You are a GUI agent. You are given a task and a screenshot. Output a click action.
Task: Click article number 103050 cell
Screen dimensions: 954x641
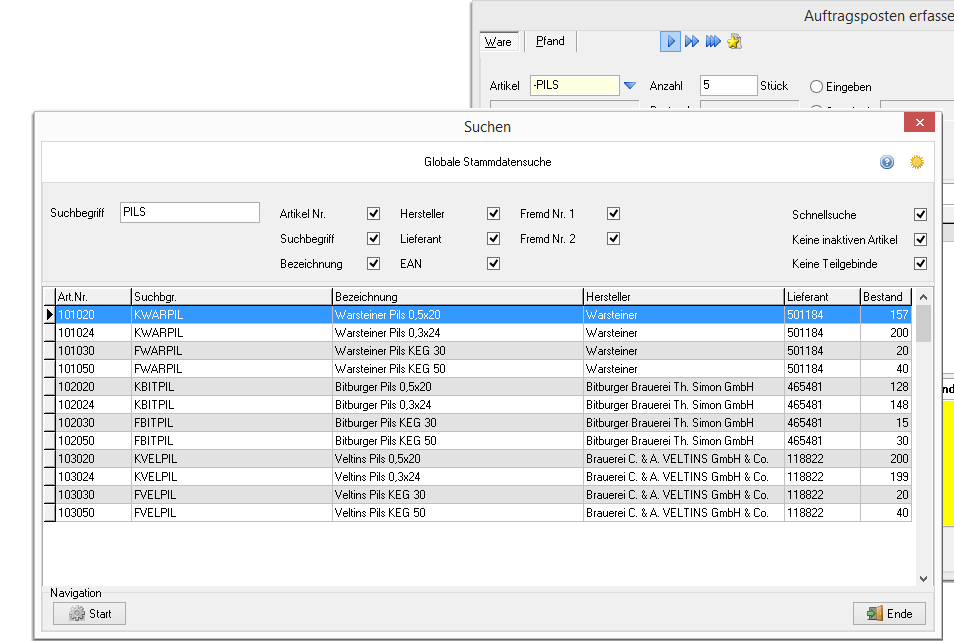tap(93, 513)
